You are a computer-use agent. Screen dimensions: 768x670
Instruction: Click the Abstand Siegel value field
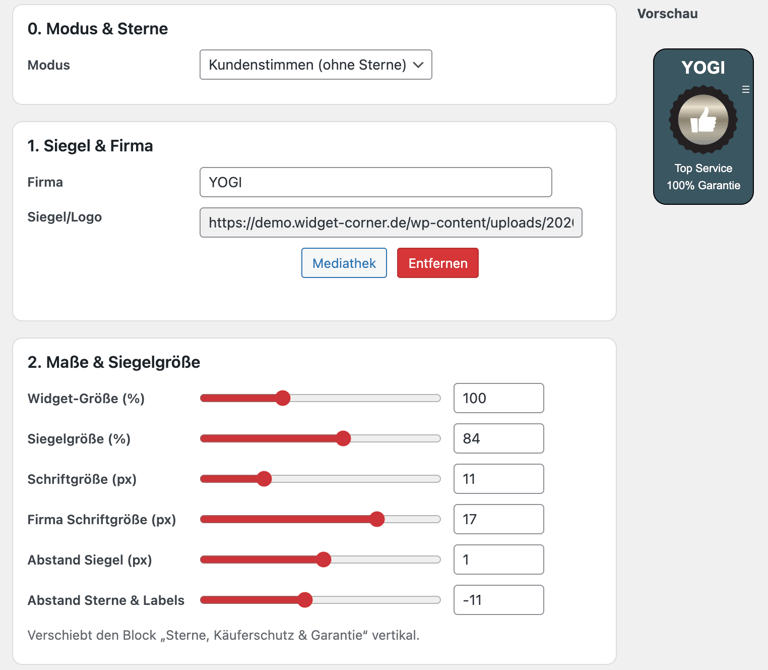[x=498, y=560]
